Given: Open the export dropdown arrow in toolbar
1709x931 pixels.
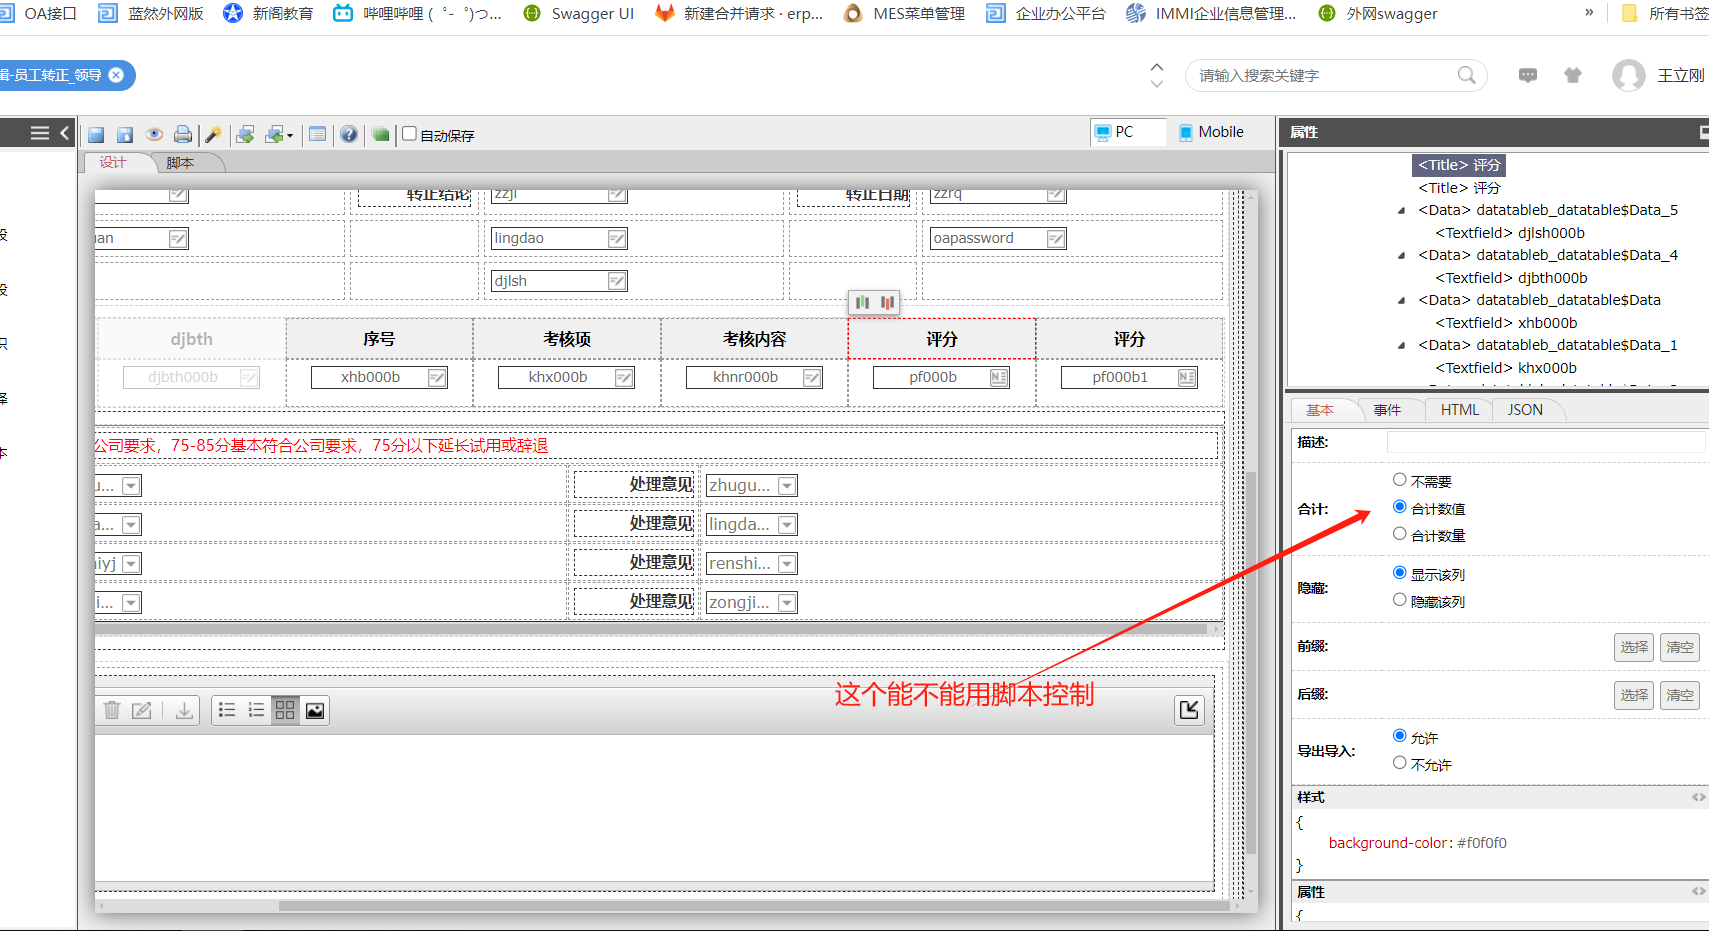Looking at the screenshot, I should click(x=290, y=136).
